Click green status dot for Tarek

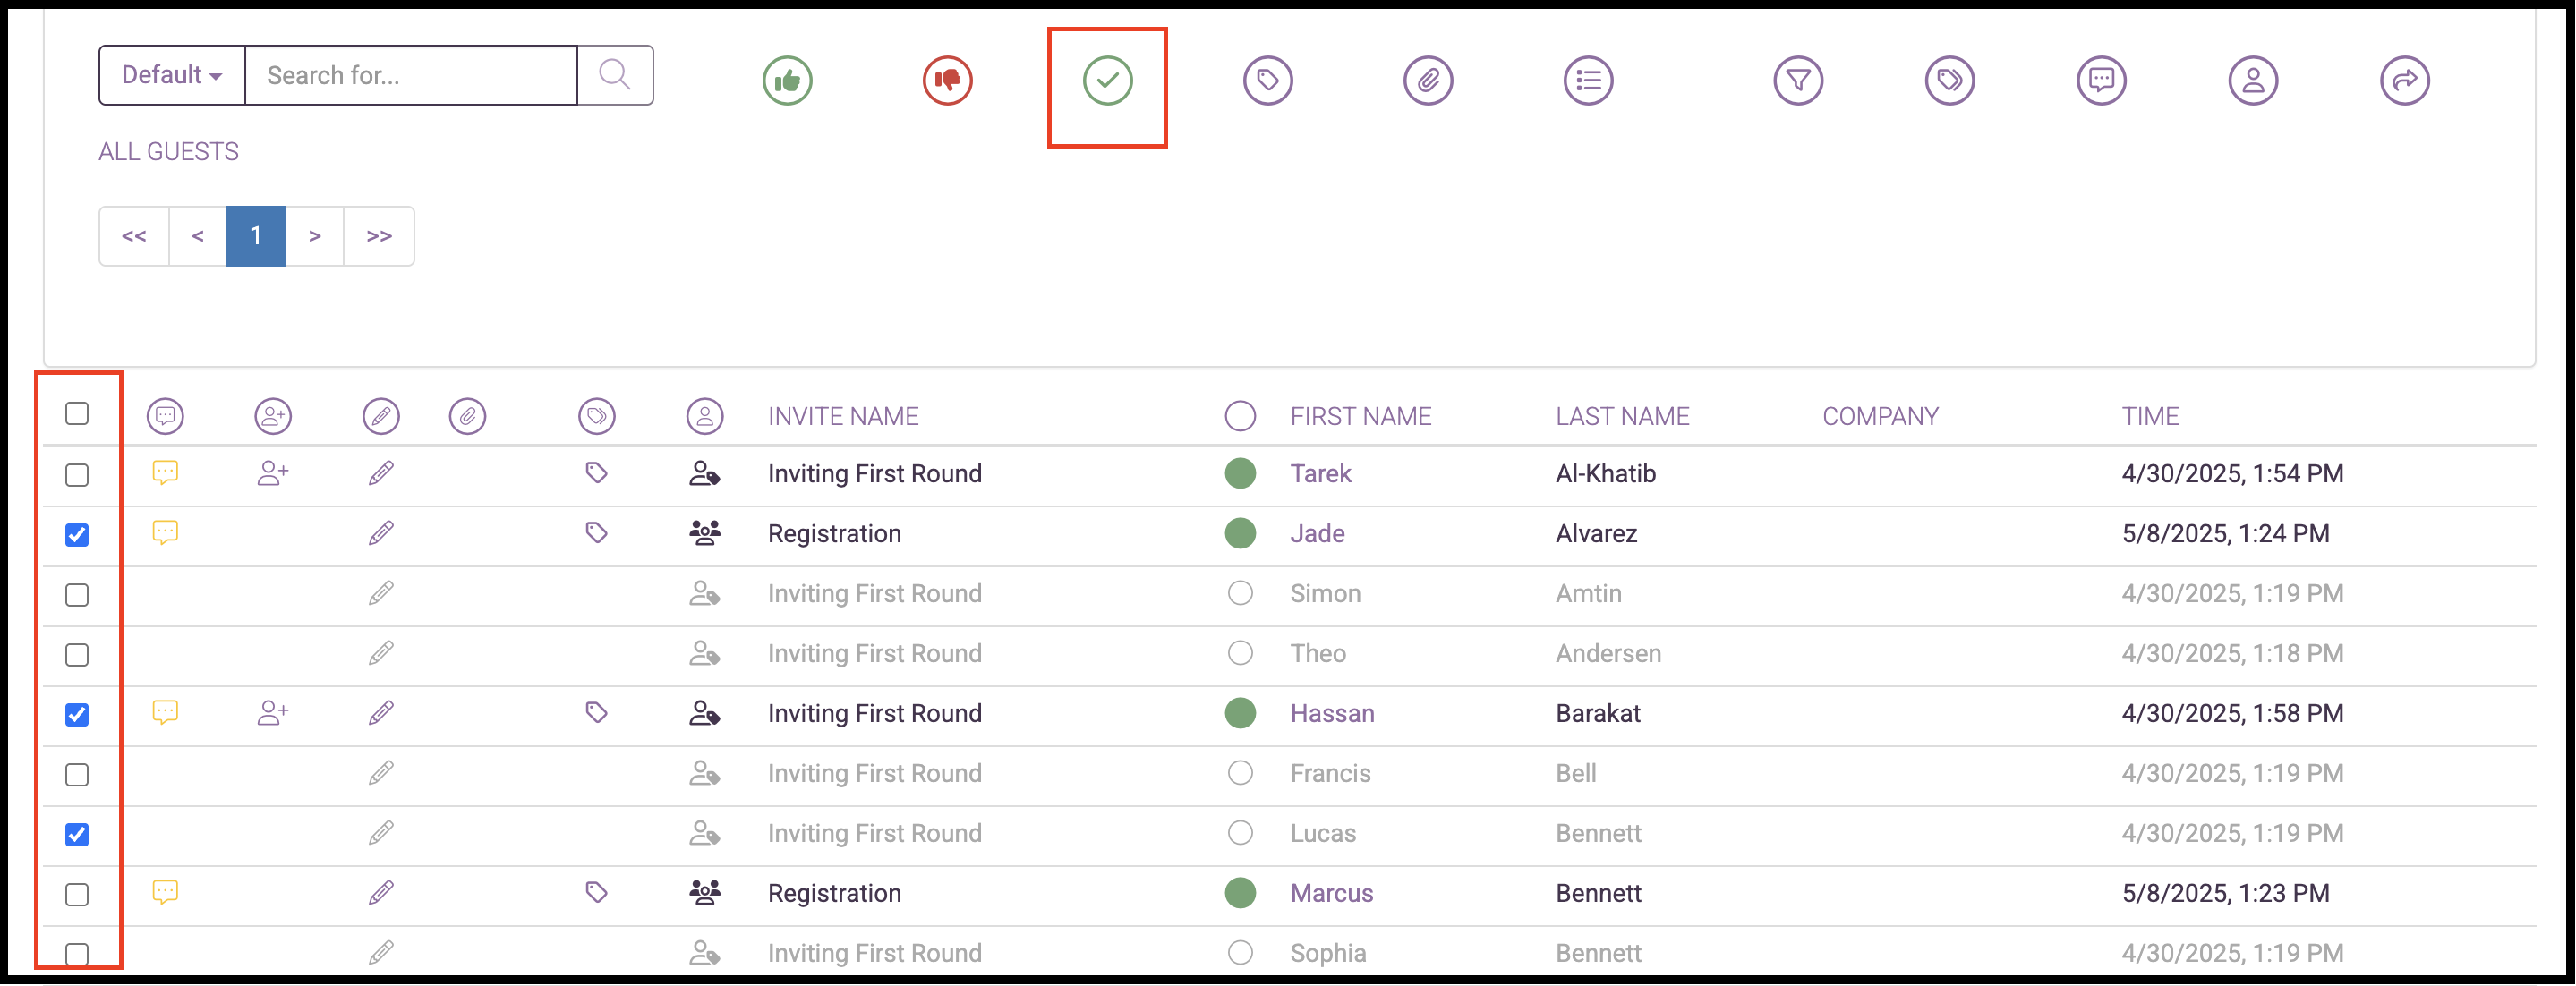pyautogui.click(x=1240, y=473)
